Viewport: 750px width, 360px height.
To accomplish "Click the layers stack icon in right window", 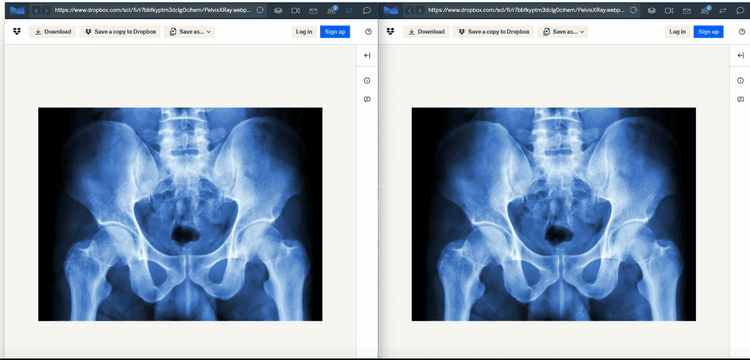I will 651,11.
